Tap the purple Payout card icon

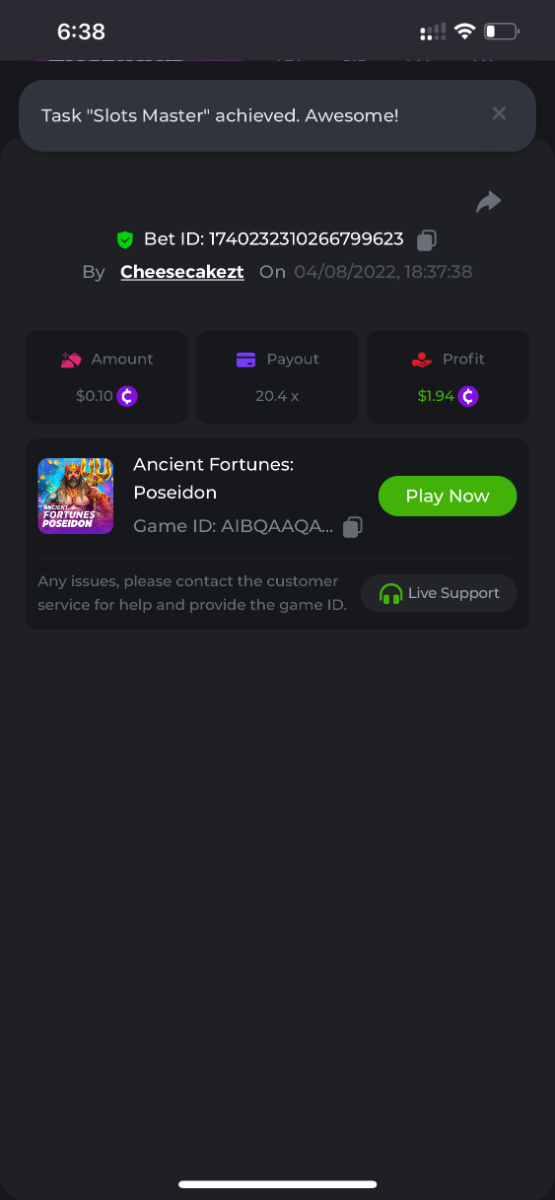tap(246, 359)
